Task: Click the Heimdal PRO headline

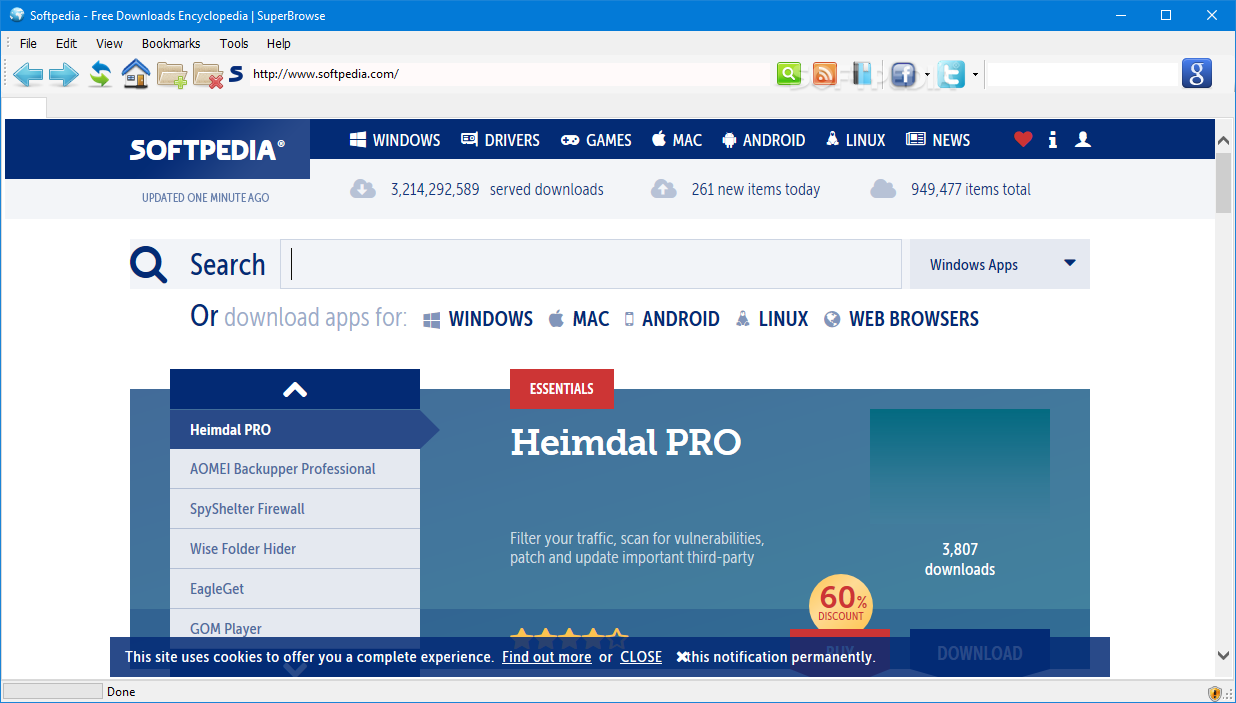Action: coord(626,442)
